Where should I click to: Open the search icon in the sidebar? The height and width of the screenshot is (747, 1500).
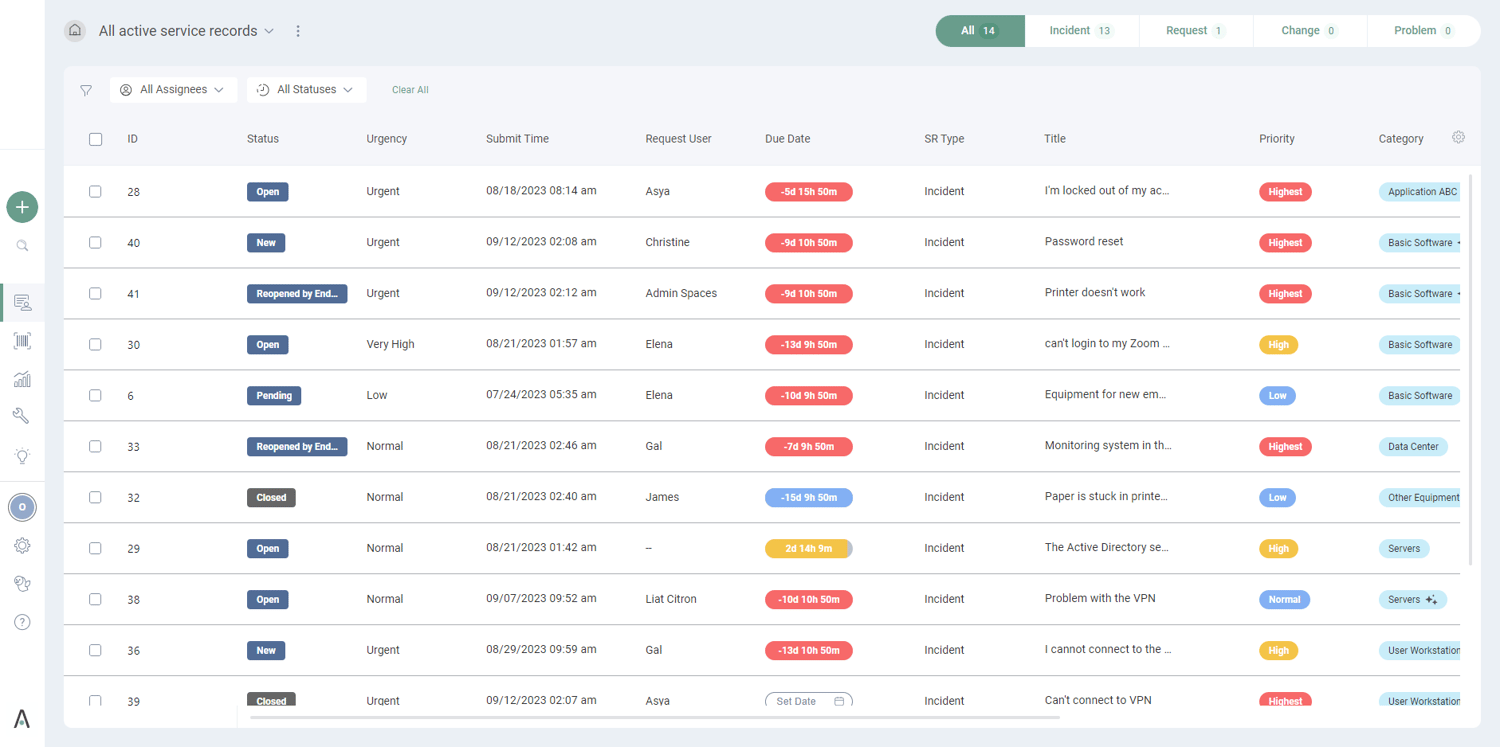22,245
